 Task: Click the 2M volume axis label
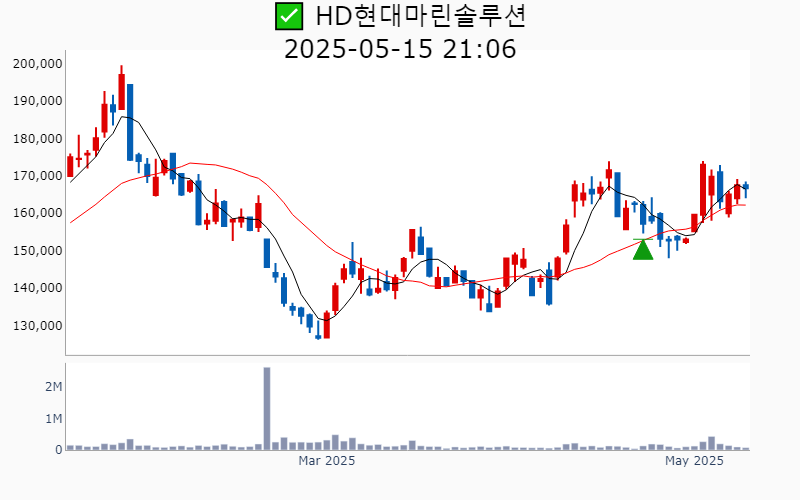coord(54,387)
